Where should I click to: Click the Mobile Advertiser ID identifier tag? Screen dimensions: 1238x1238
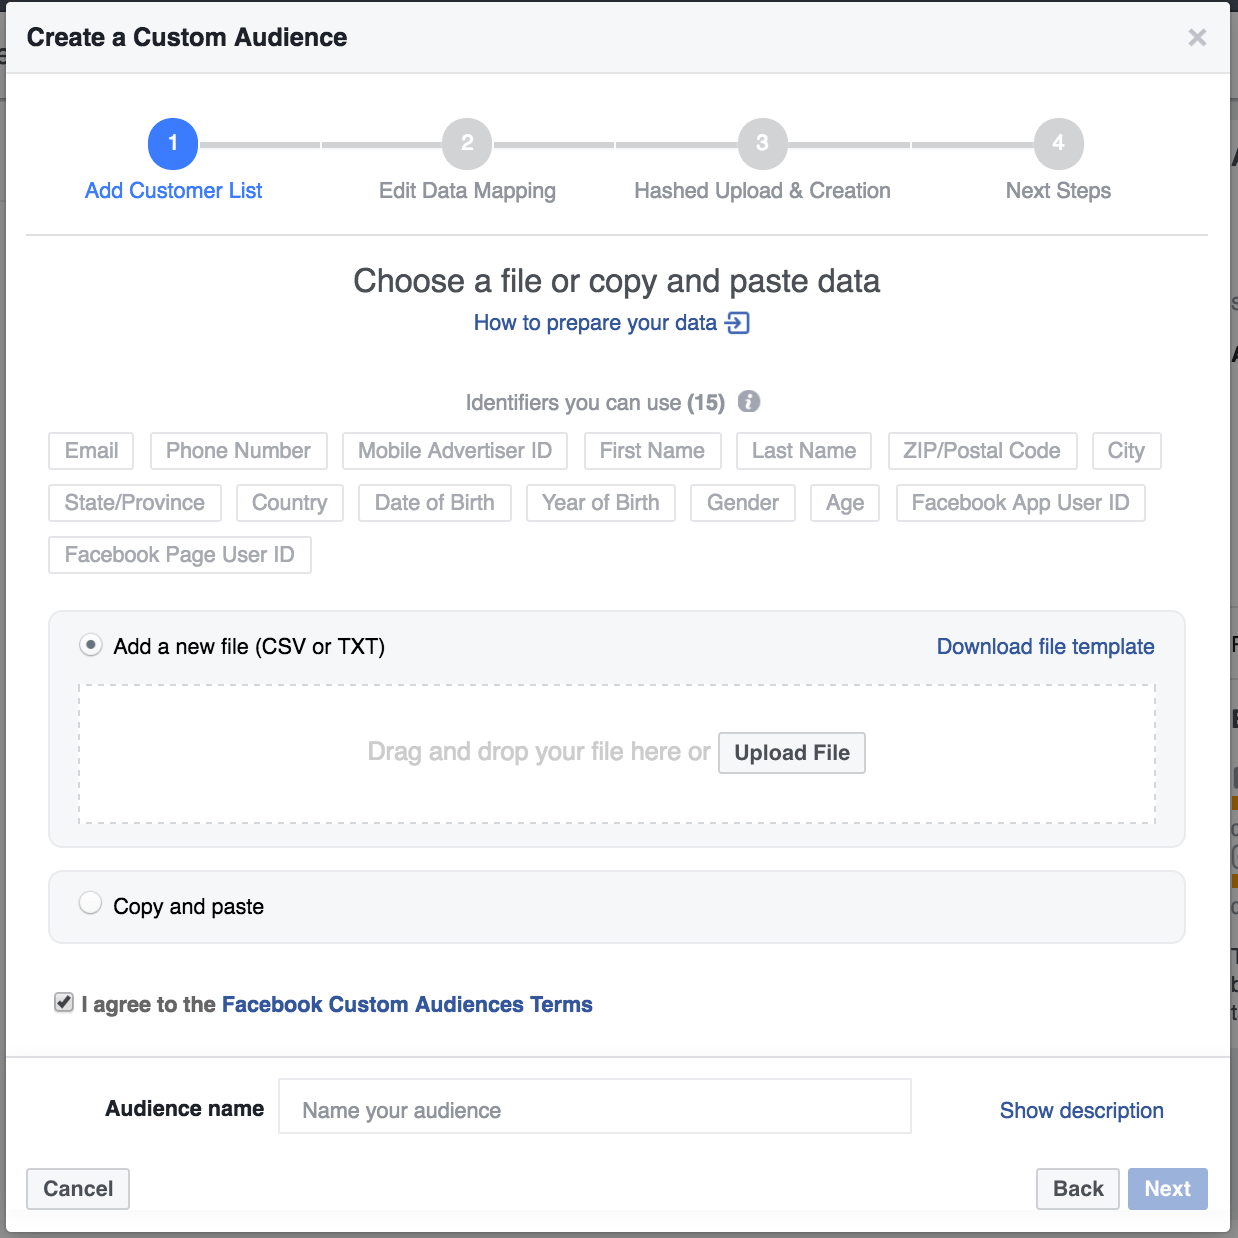(455, 451)
